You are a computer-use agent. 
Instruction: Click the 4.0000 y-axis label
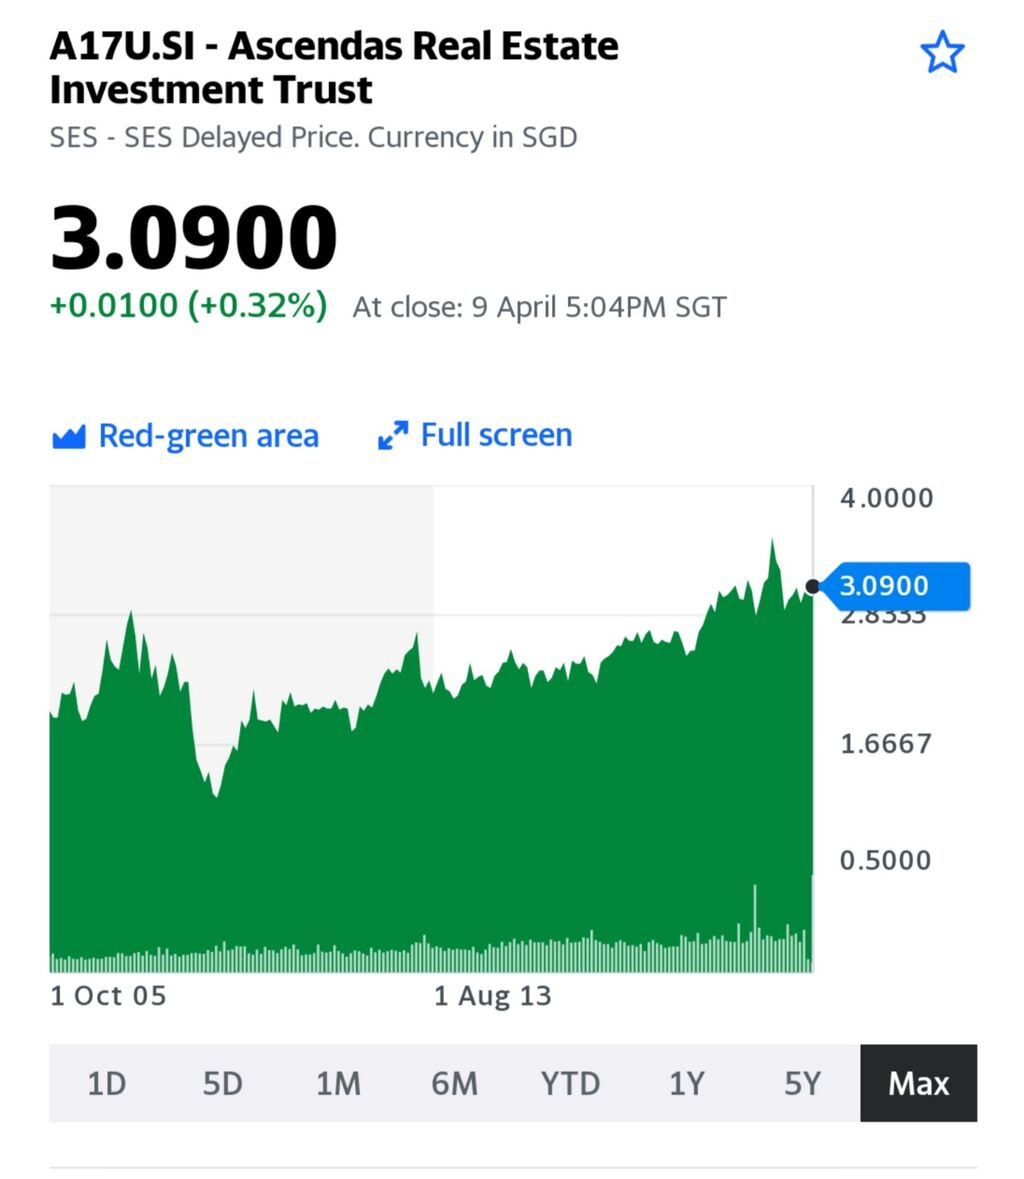point(886,498)
